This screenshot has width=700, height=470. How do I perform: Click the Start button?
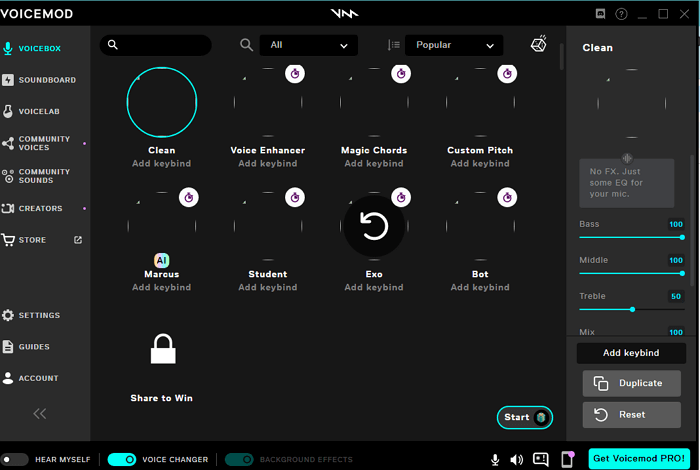coord(525,417)
